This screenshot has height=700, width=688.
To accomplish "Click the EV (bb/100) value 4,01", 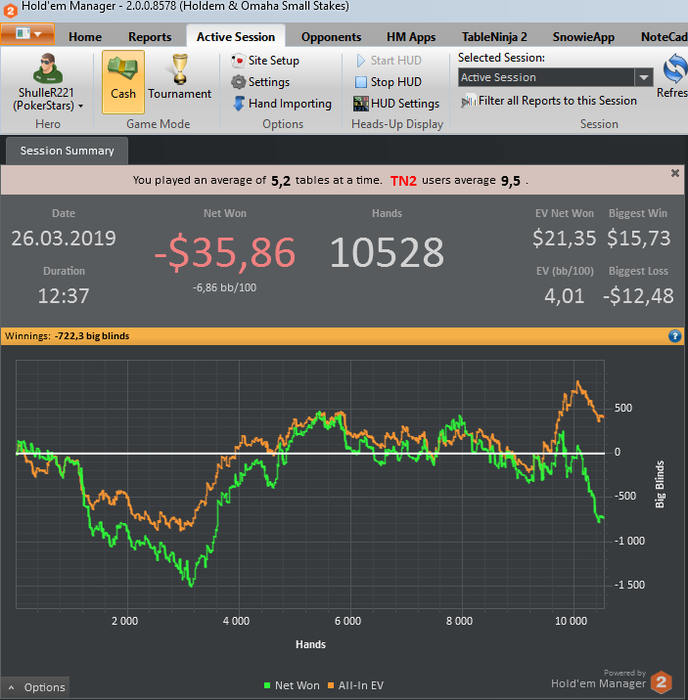I will pyautogui.click(x=564, y=296).
